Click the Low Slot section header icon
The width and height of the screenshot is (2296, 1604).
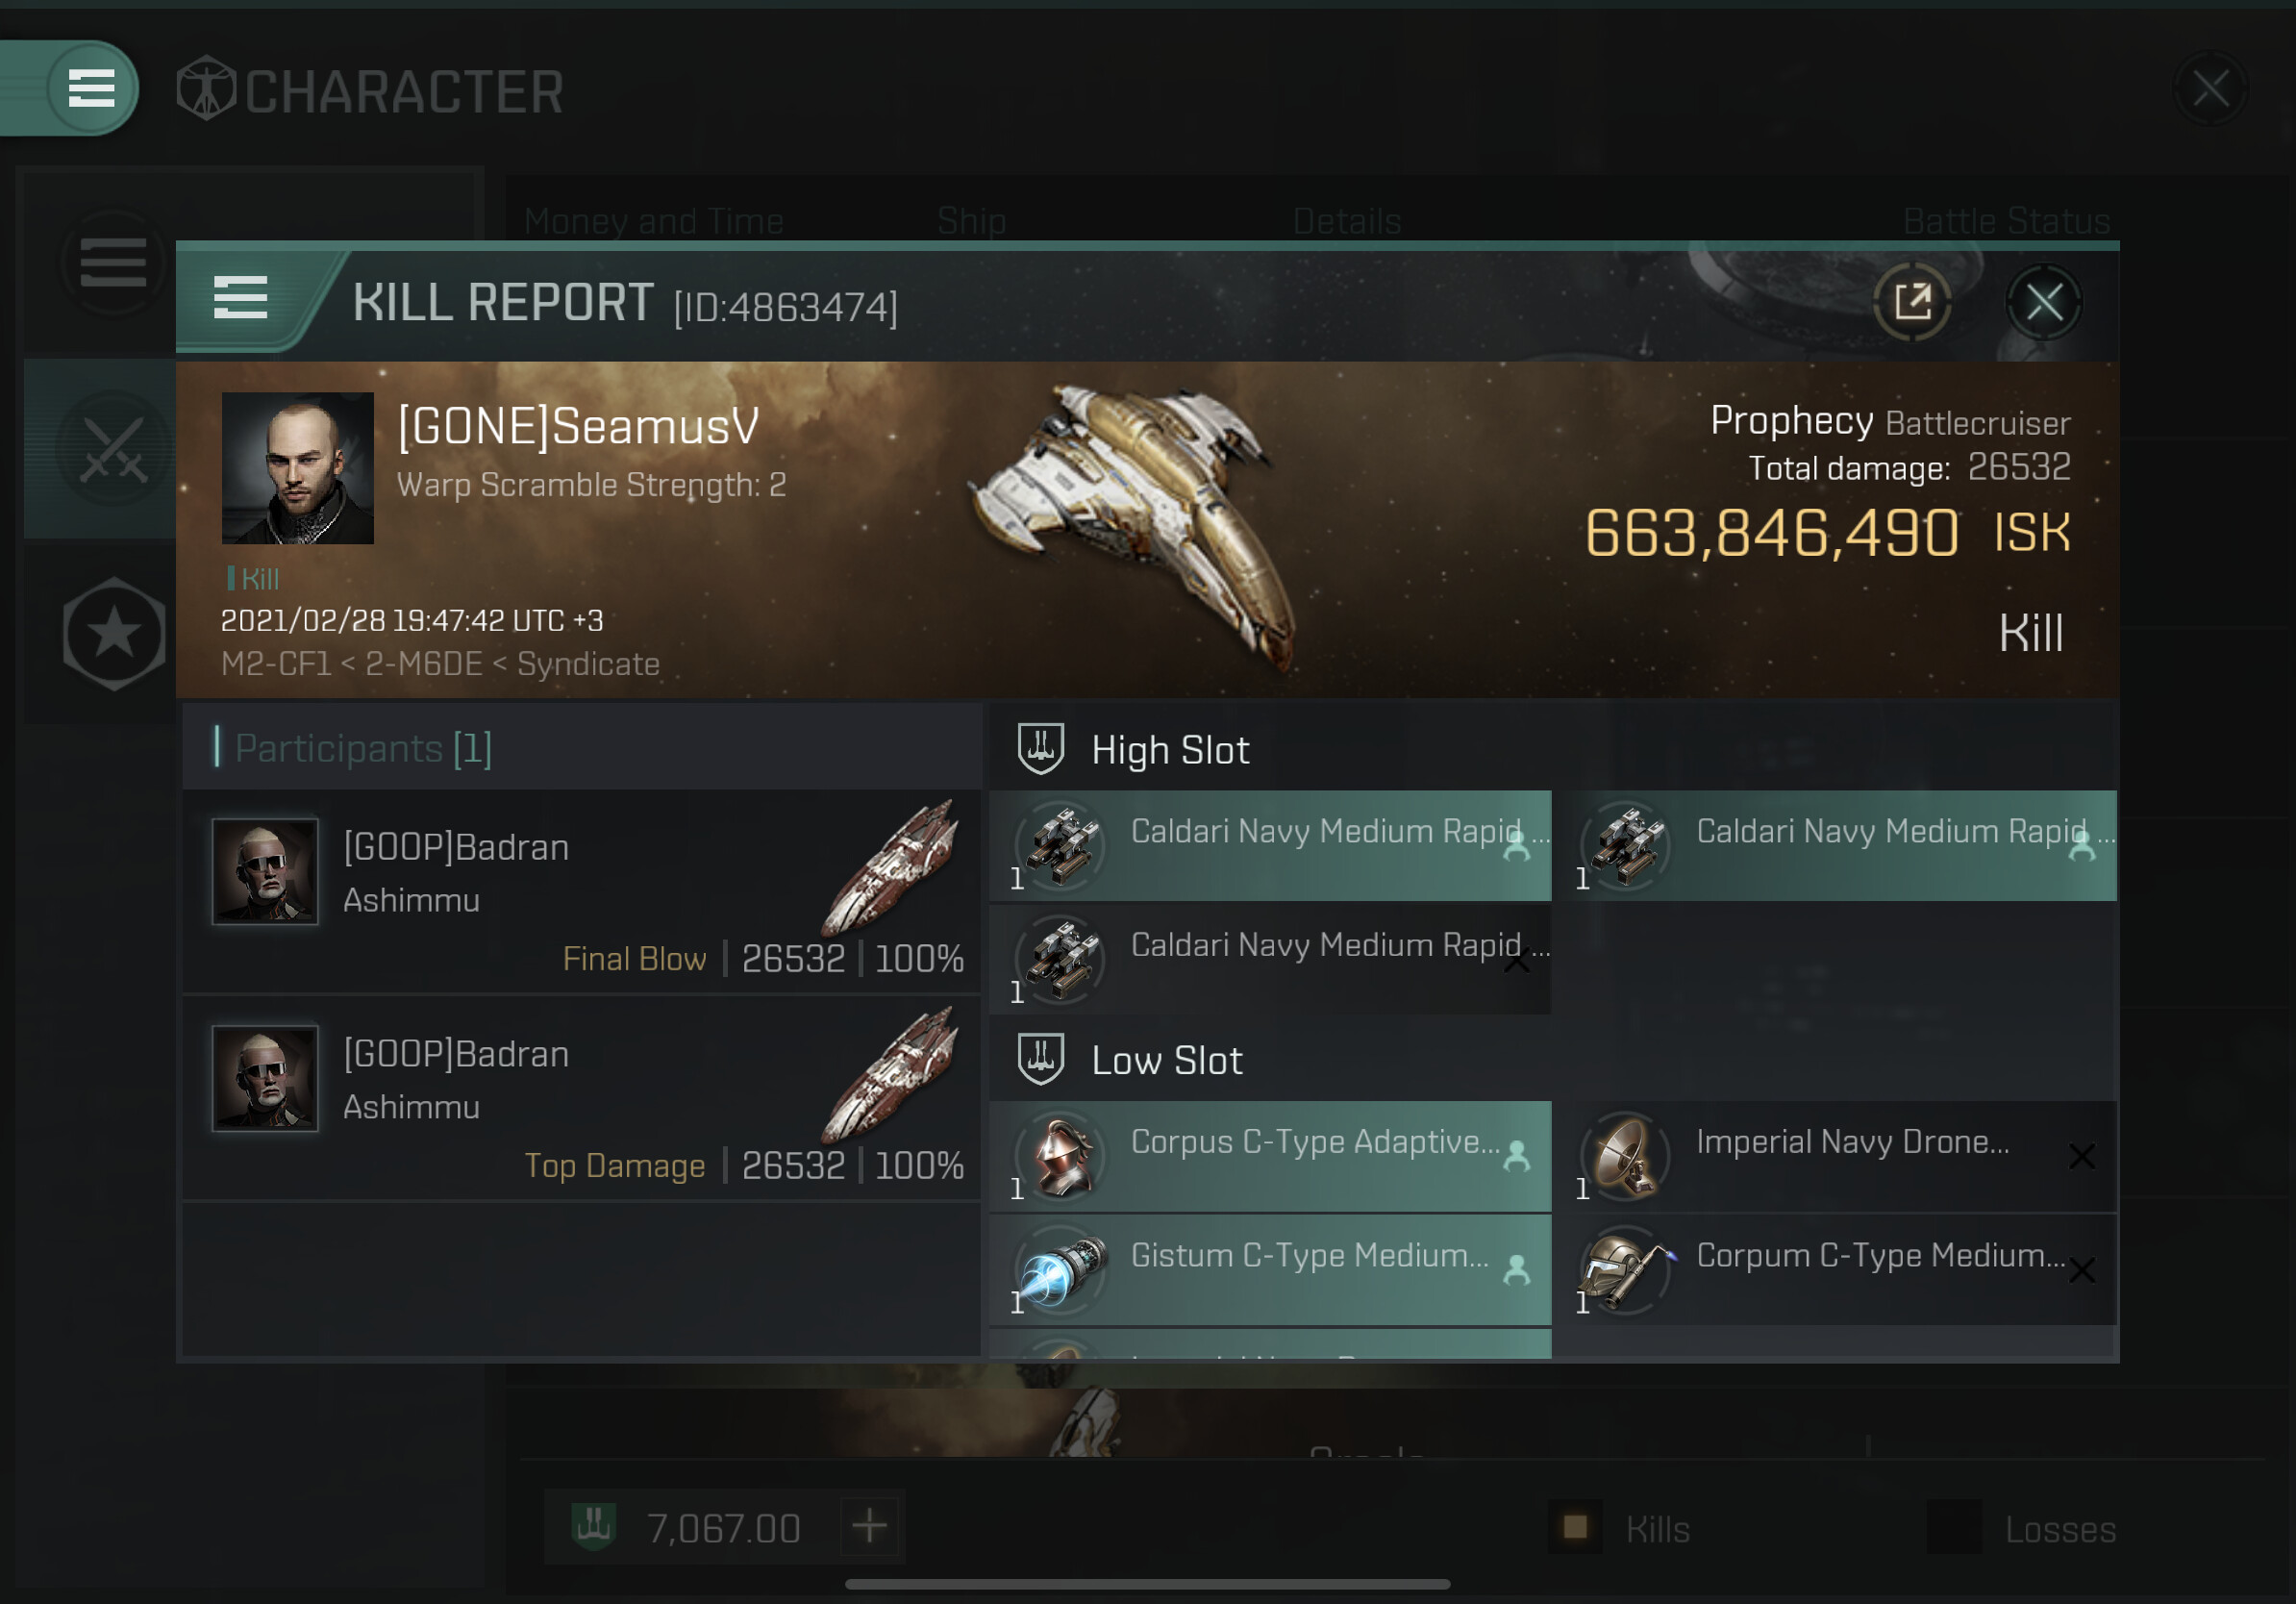pyautogui.click(x=1040, y=1059)
